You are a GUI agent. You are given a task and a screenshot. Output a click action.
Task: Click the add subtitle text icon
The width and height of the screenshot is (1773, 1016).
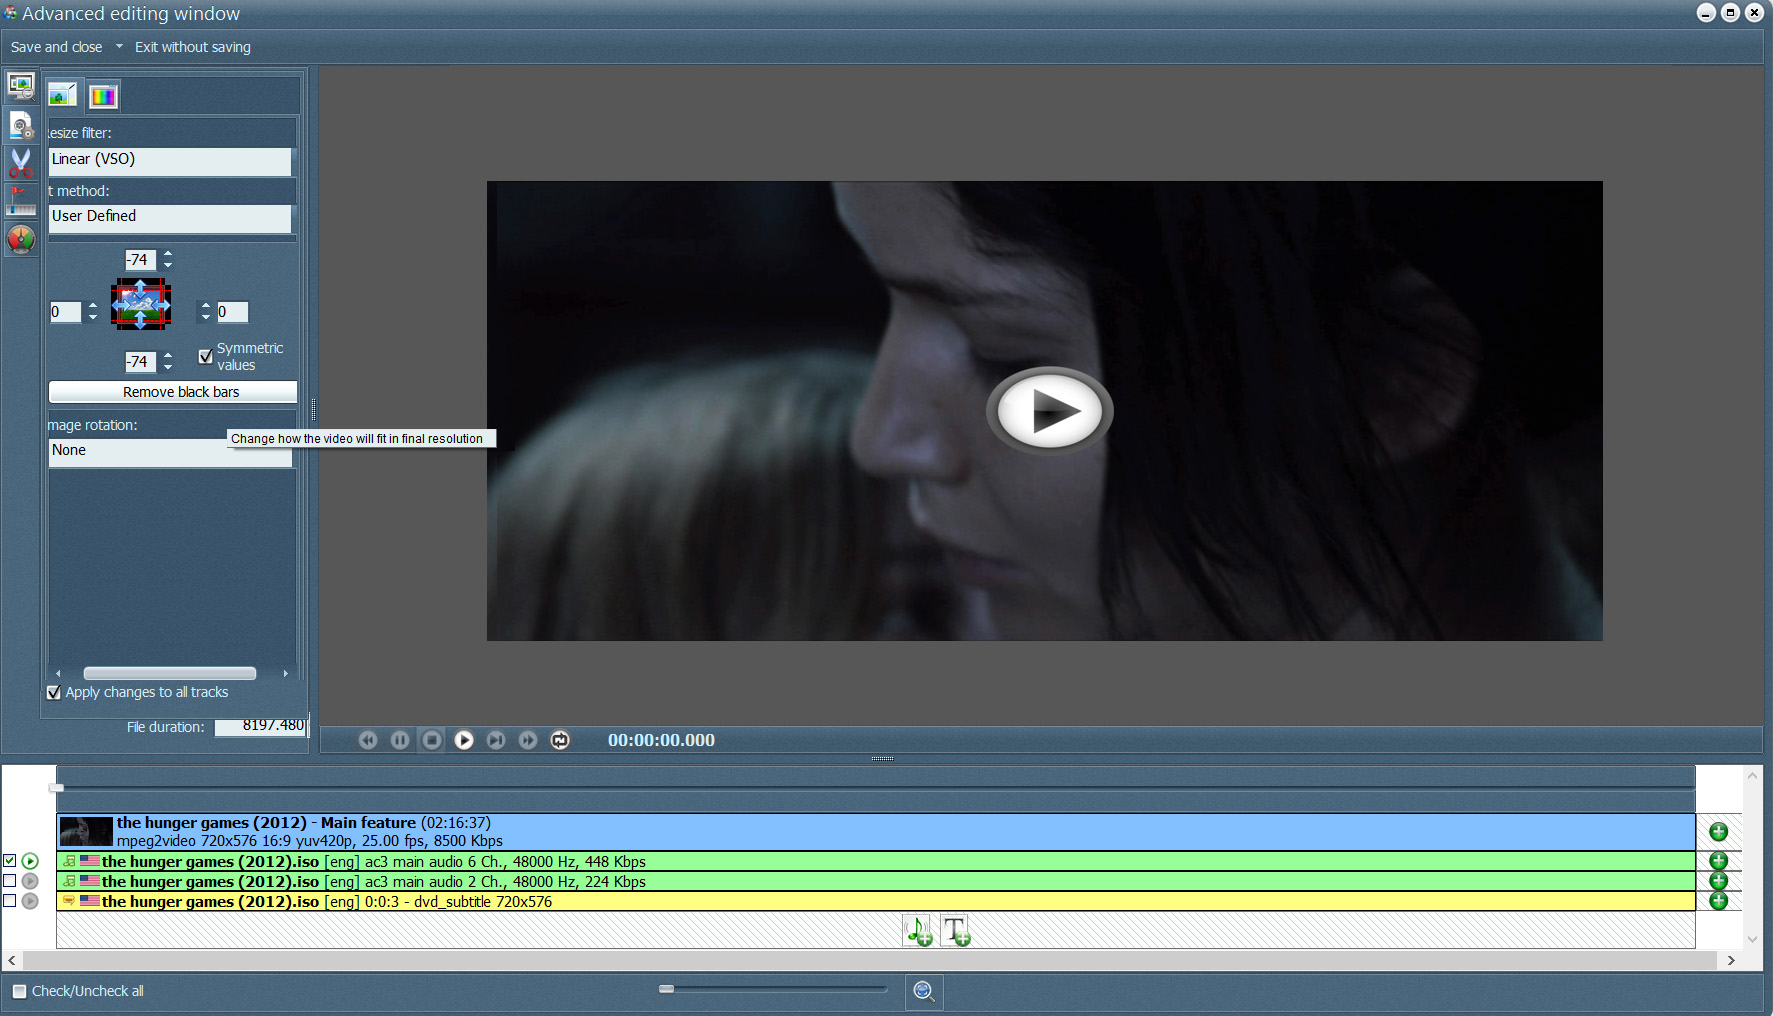956,931
